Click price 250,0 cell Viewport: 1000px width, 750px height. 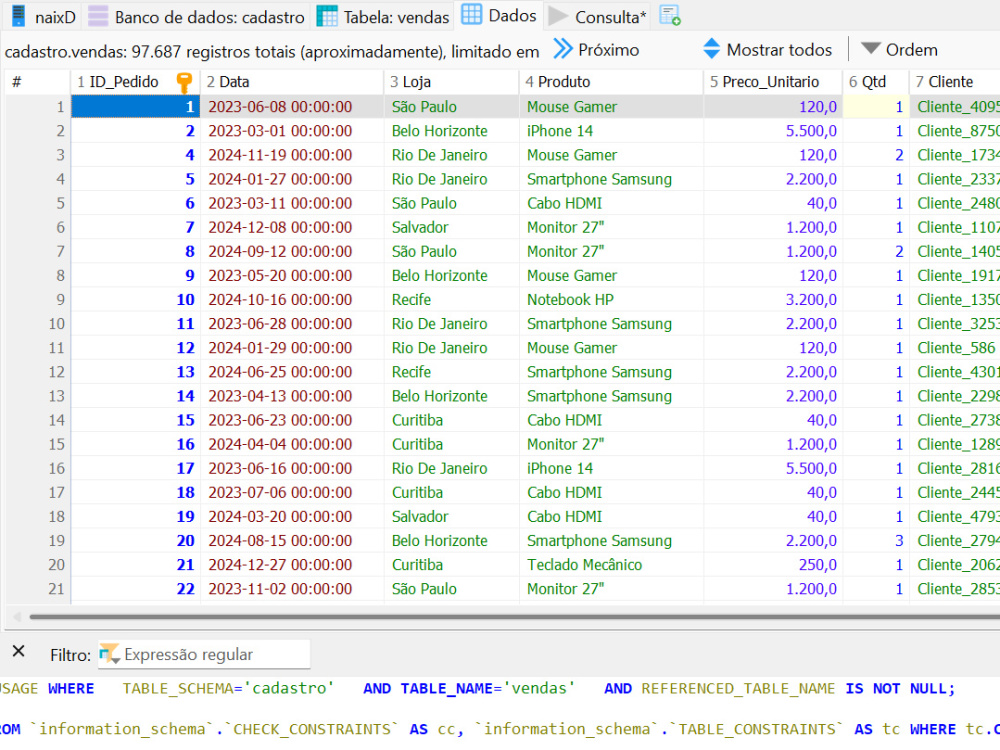point(773,565)
